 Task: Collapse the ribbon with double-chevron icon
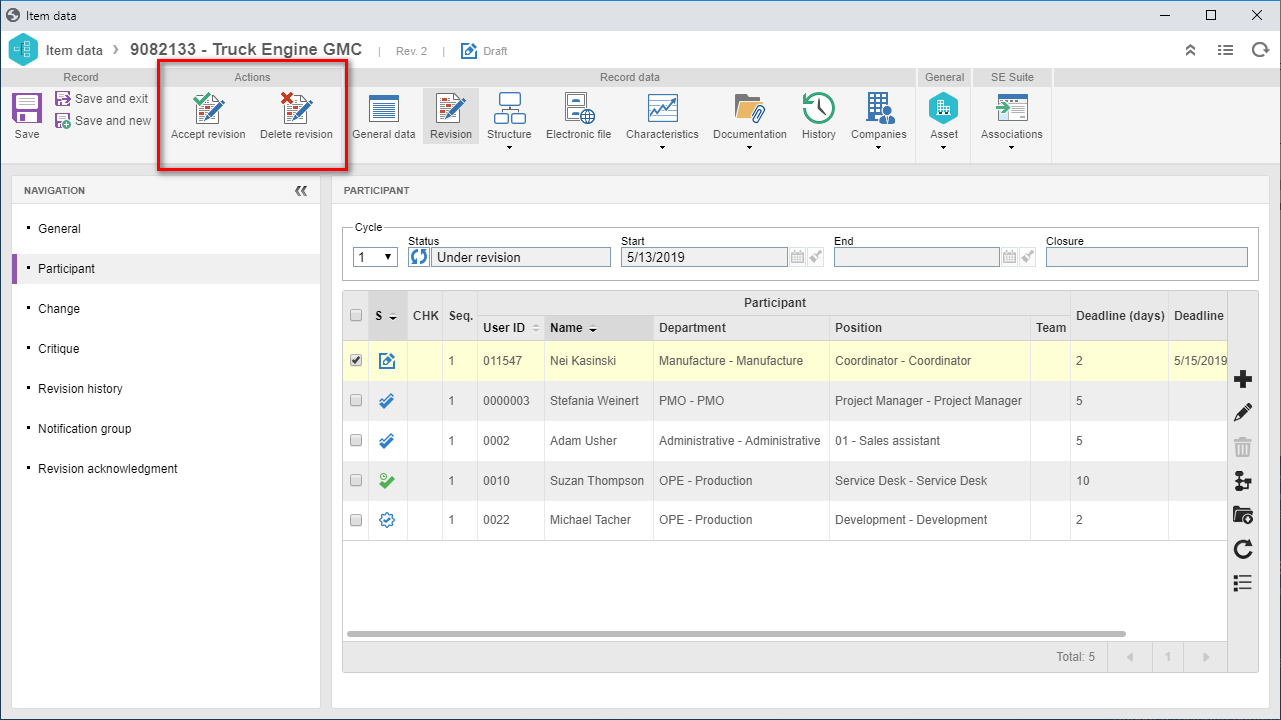click(x=1190, y=50)
